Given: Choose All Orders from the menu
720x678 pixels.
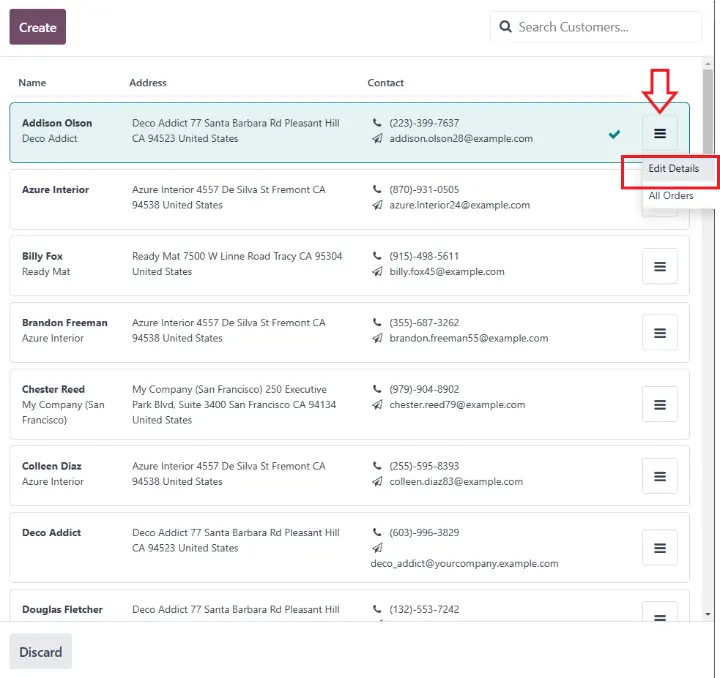Looking at the screenshot, I should point(671,196).
